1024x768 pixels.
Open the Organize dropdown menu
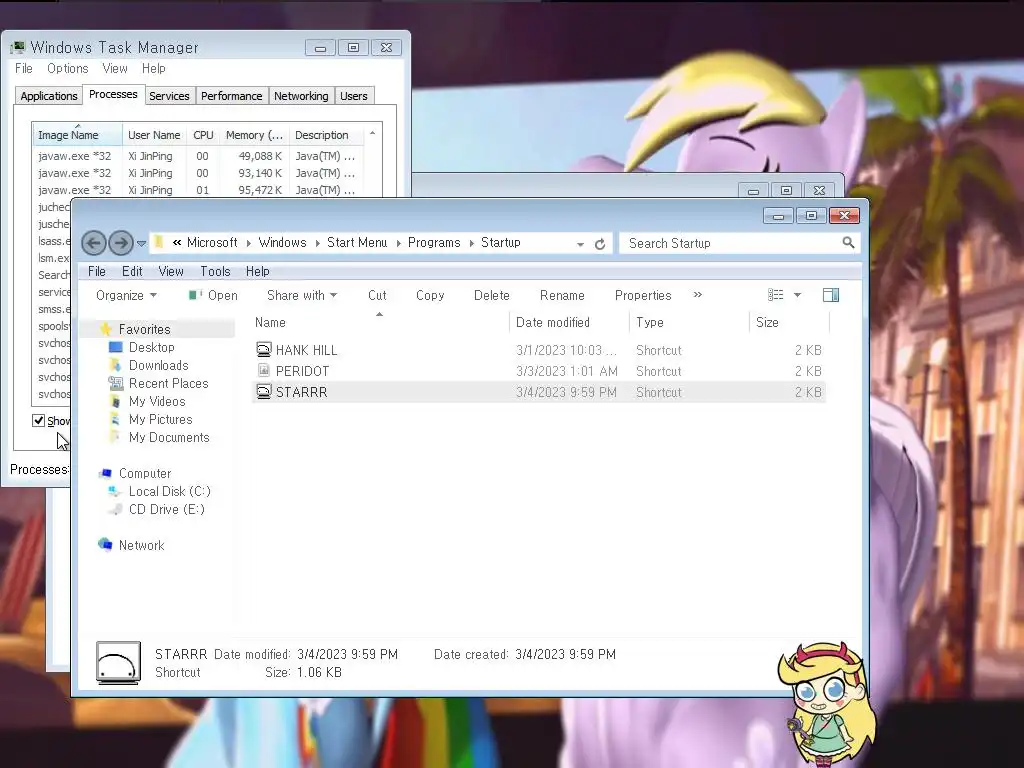[x=126, y=295]
